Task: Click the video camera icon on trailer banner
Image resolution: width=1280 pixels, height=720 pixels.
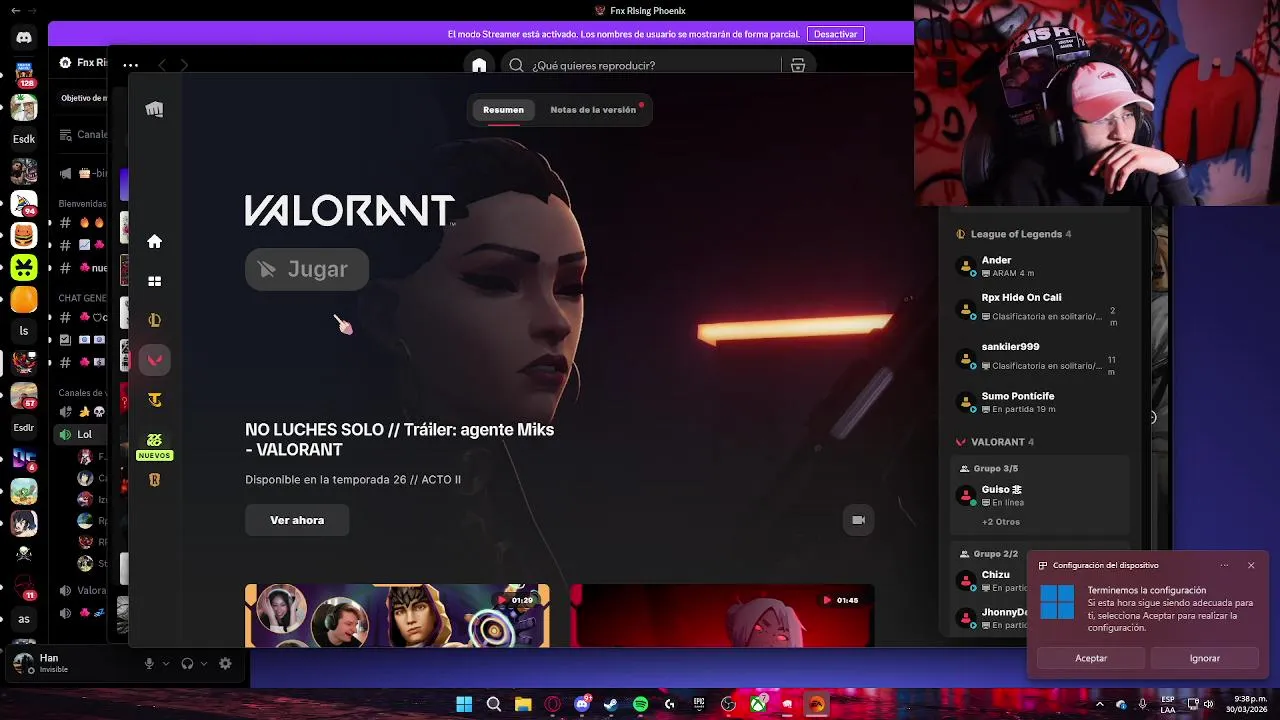Action: 858,520
